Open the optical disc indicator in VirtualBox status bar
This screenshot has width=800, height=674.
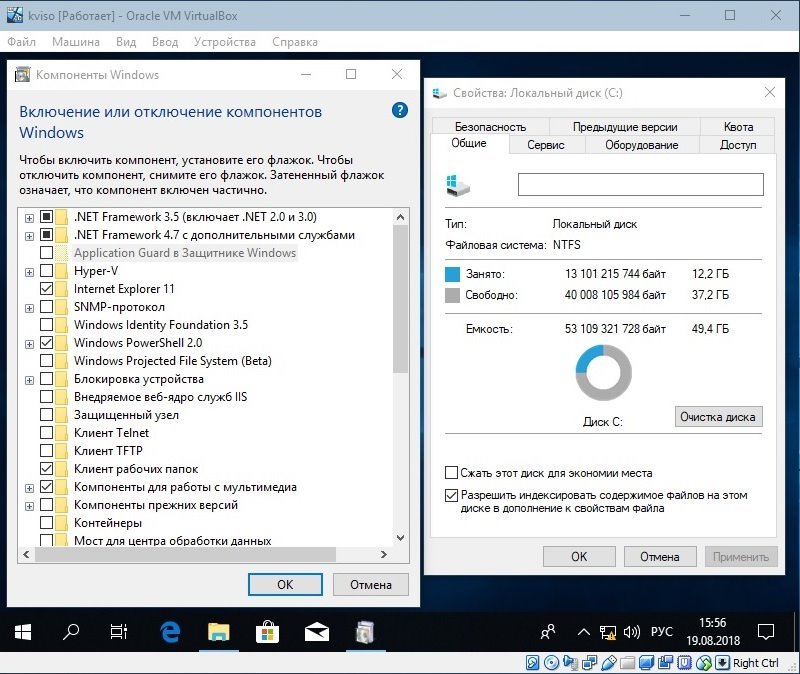click(x=551, y=663)
